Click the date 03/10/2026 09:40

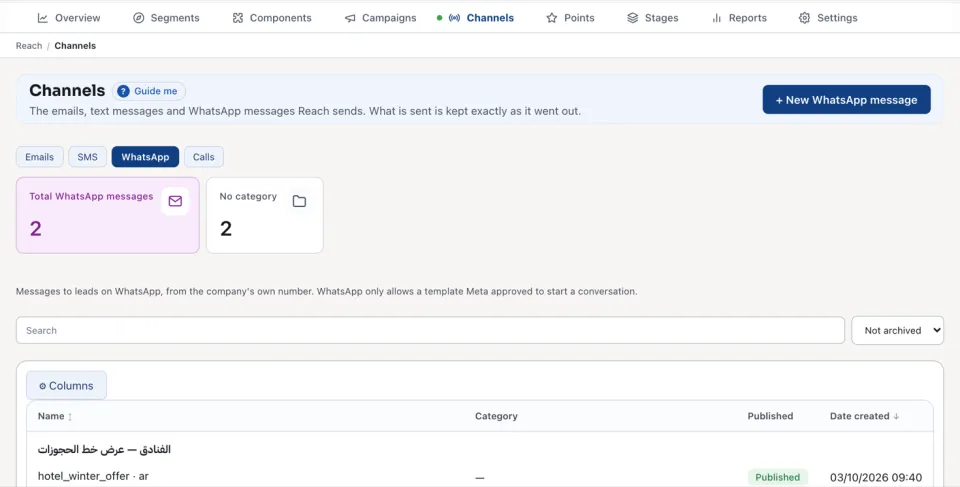[876, 478]
